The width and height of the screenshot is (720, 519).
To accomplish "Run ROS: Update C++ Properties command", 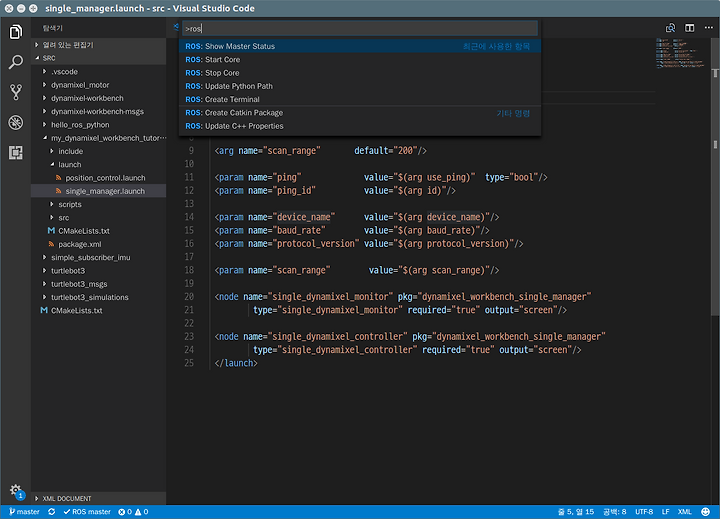I will [x=360, y=126].
